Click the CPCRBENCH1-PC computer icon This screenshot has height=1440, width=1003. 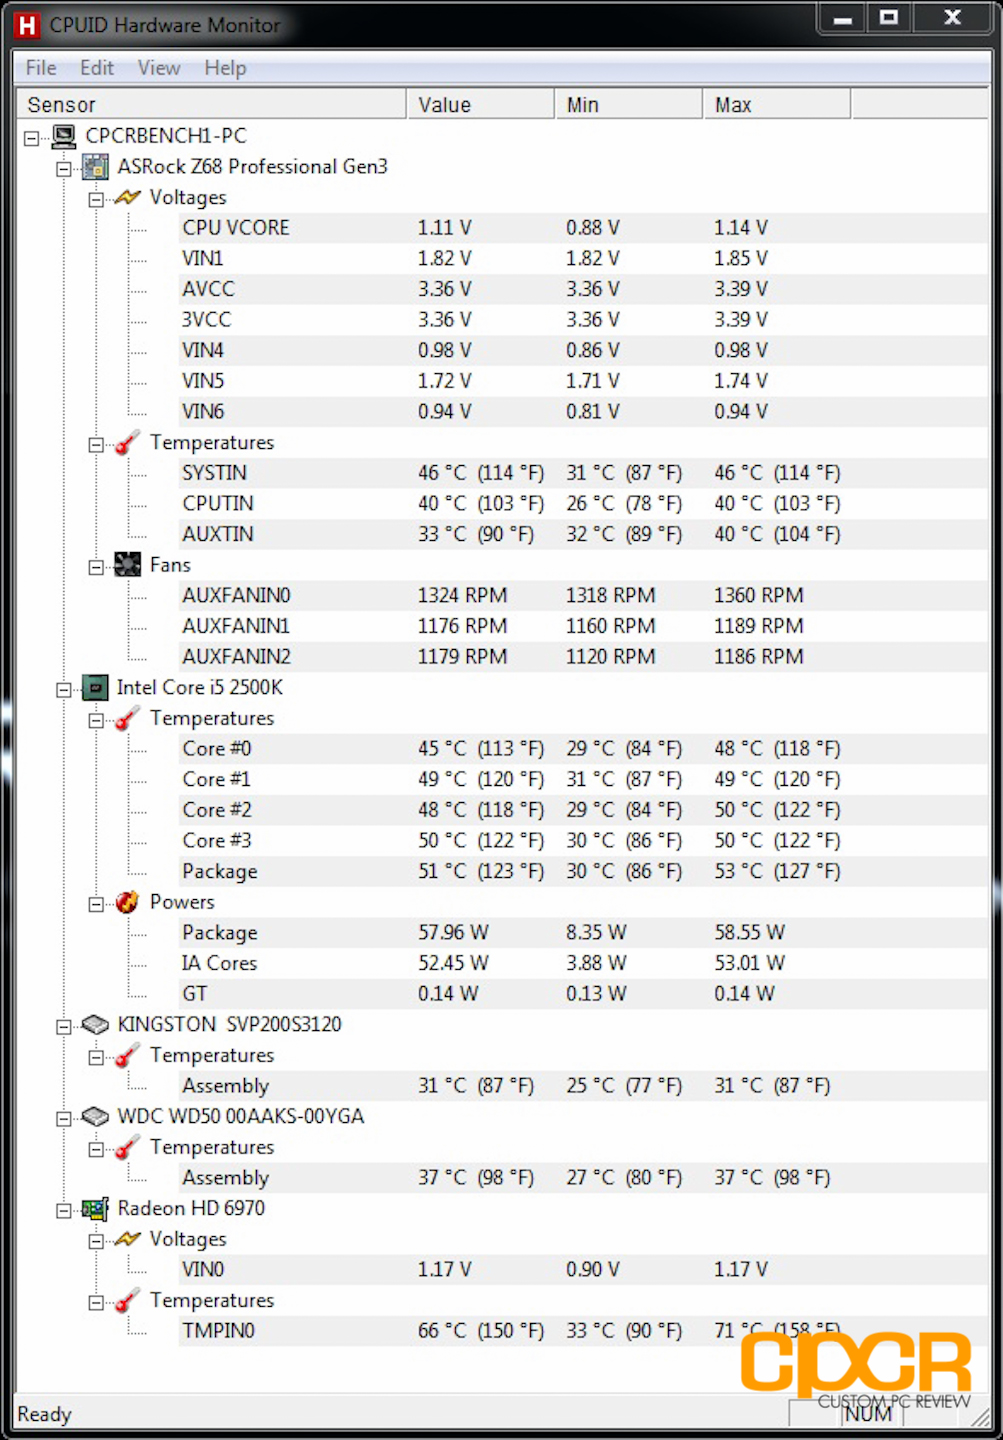point(64,136)
